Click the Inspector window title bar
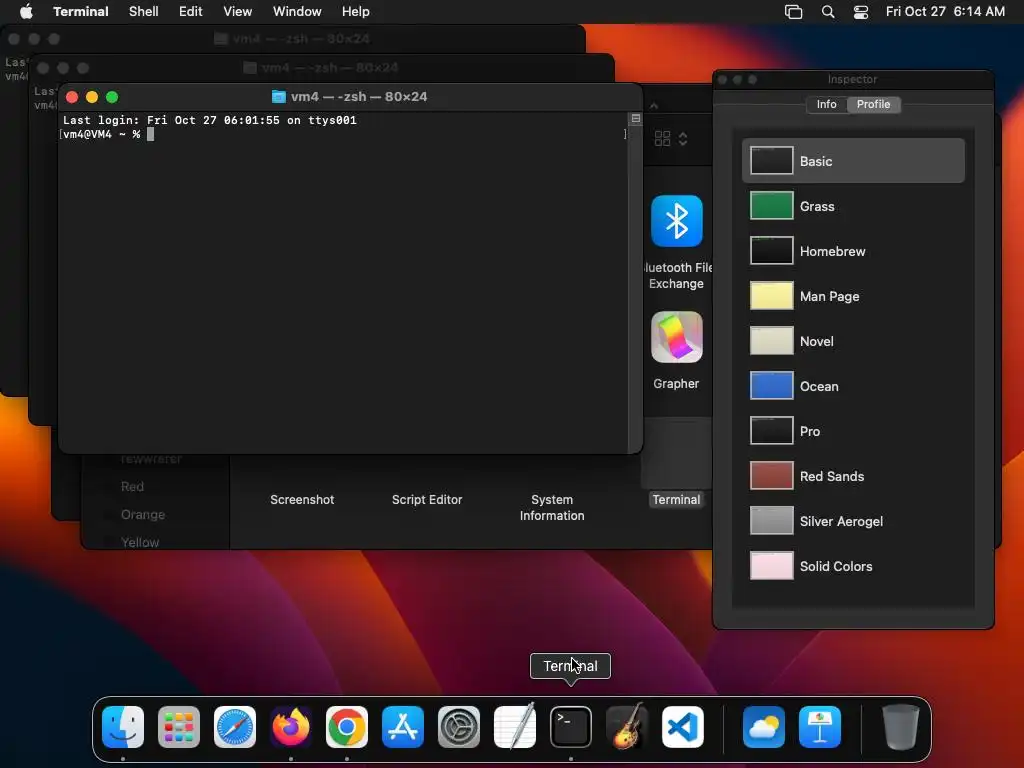This screenshot has height=768, width=1024. coord(853,79)
